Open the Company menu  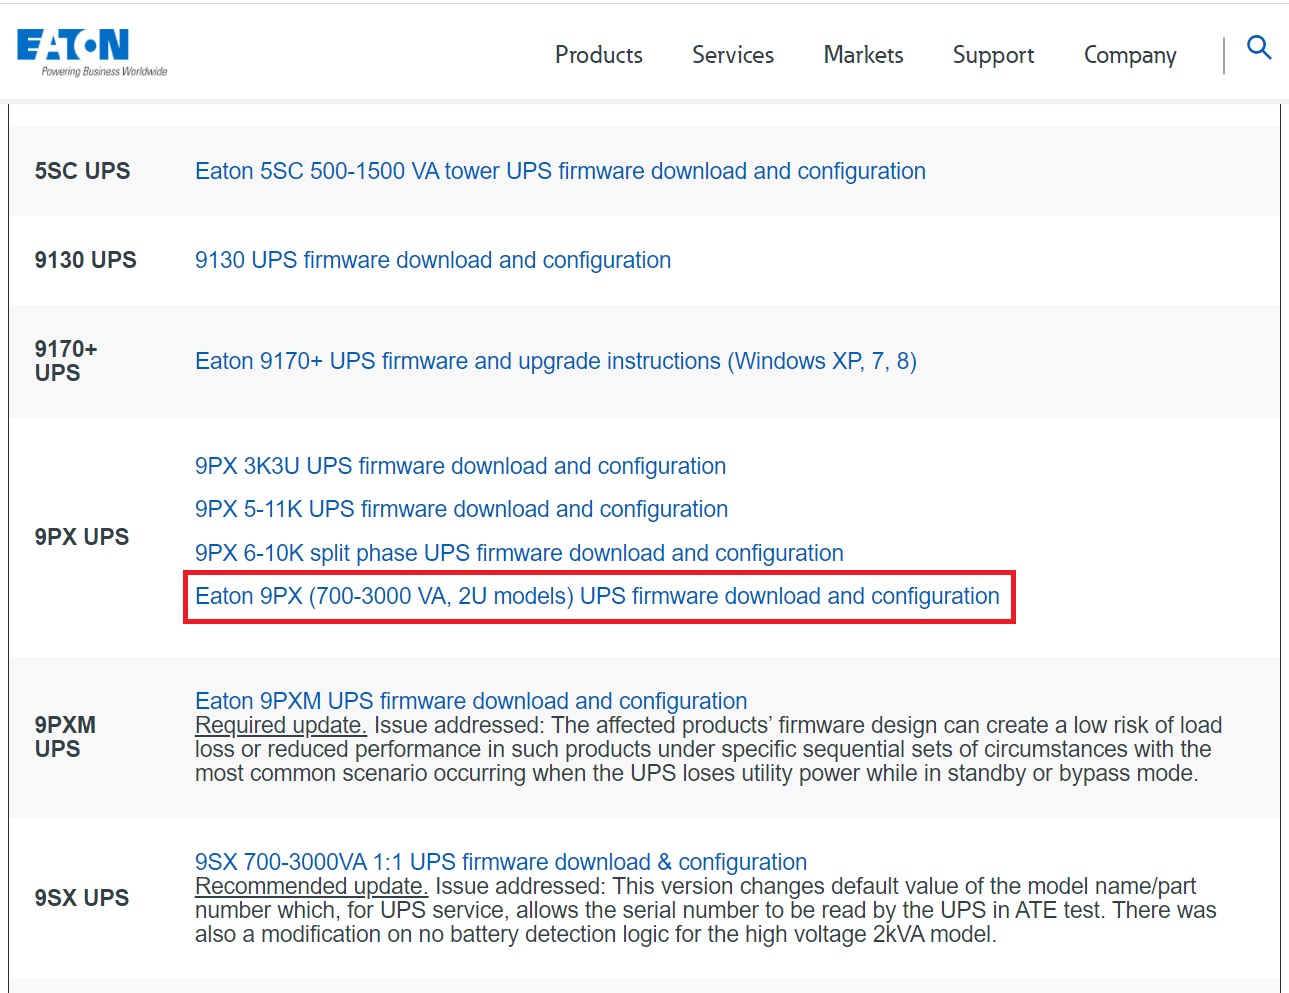(1130, 56)
